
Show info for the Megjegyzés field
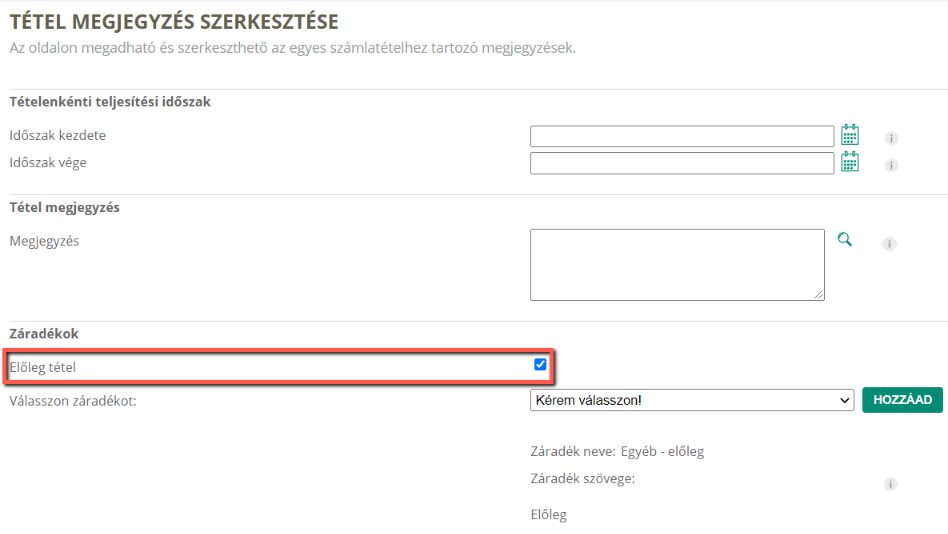889,244
